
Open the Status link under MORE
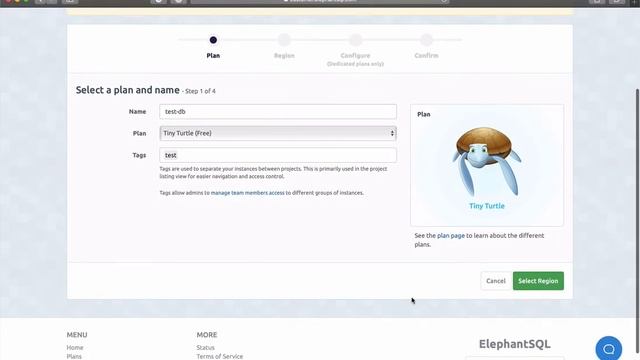[x=205, y=347]
